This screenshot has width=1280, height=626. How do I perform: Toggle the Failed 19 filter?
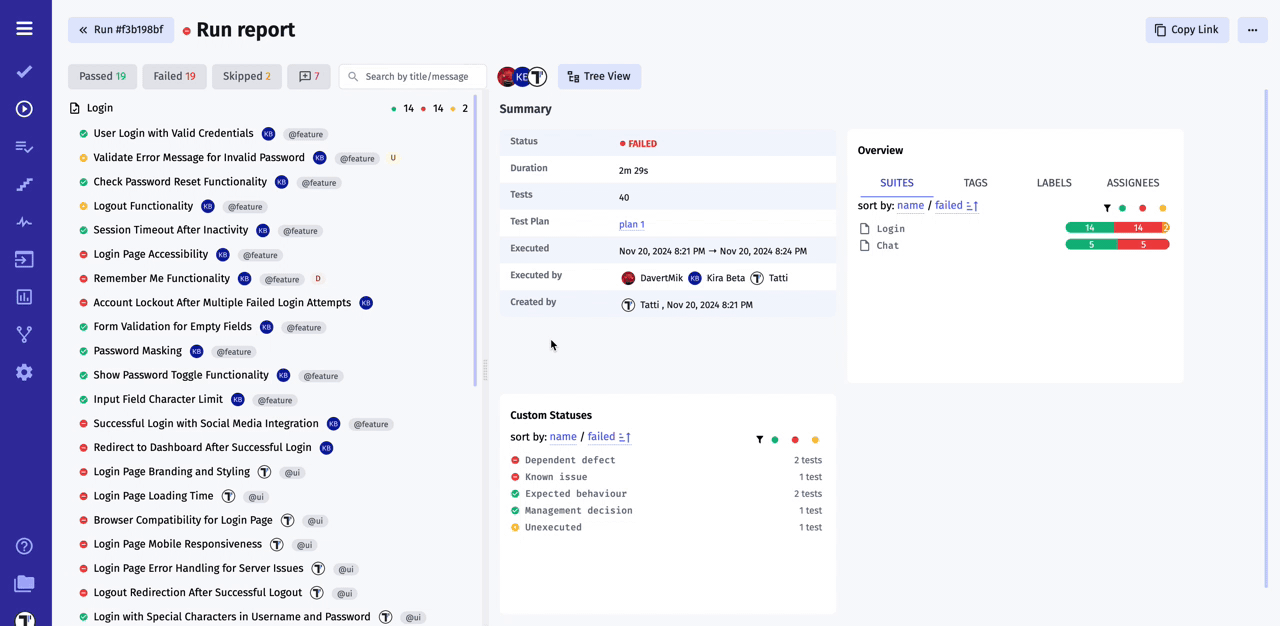(174, 76)
